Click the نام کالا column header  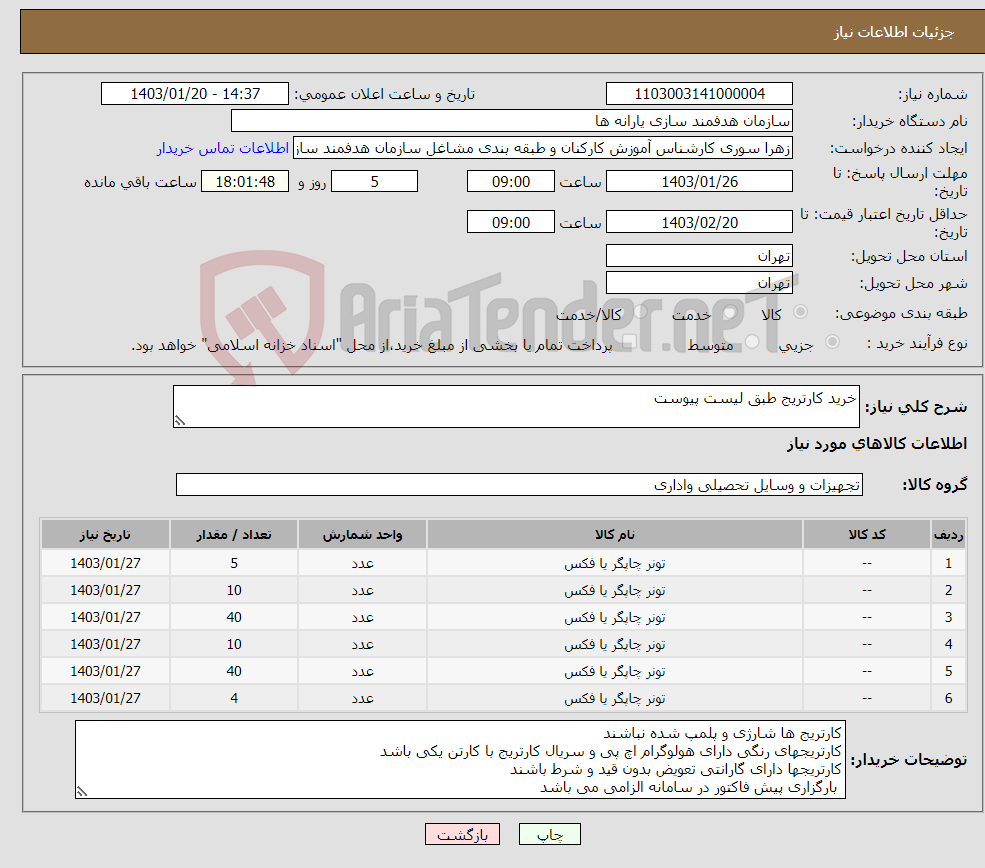click(614, 534)
